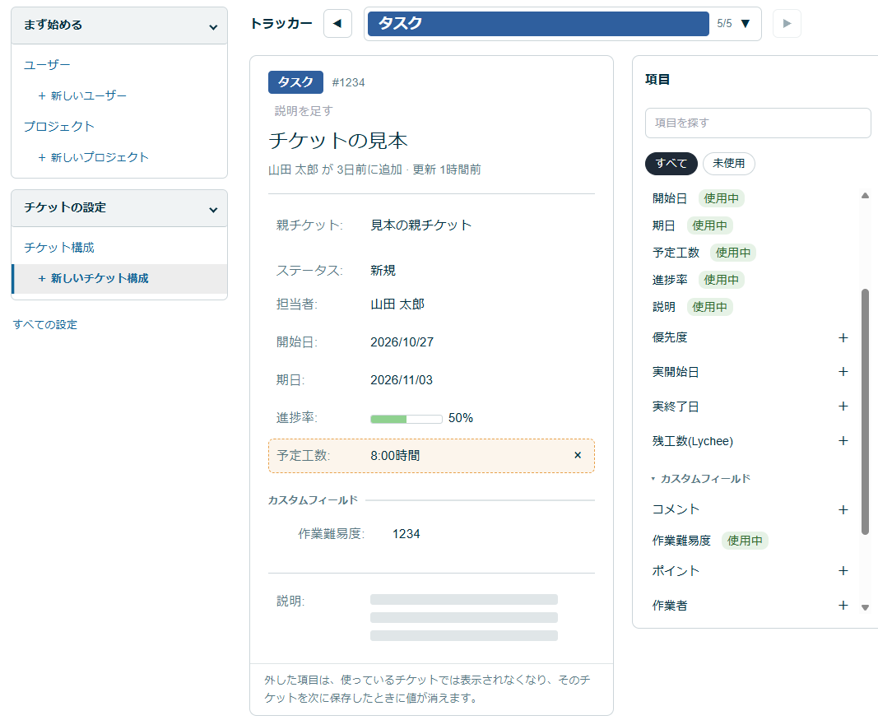The height and width of the screenshot is (720, 878).
Task: Click the 作業難易度 value 1234
Action: (x=406, y=534)
